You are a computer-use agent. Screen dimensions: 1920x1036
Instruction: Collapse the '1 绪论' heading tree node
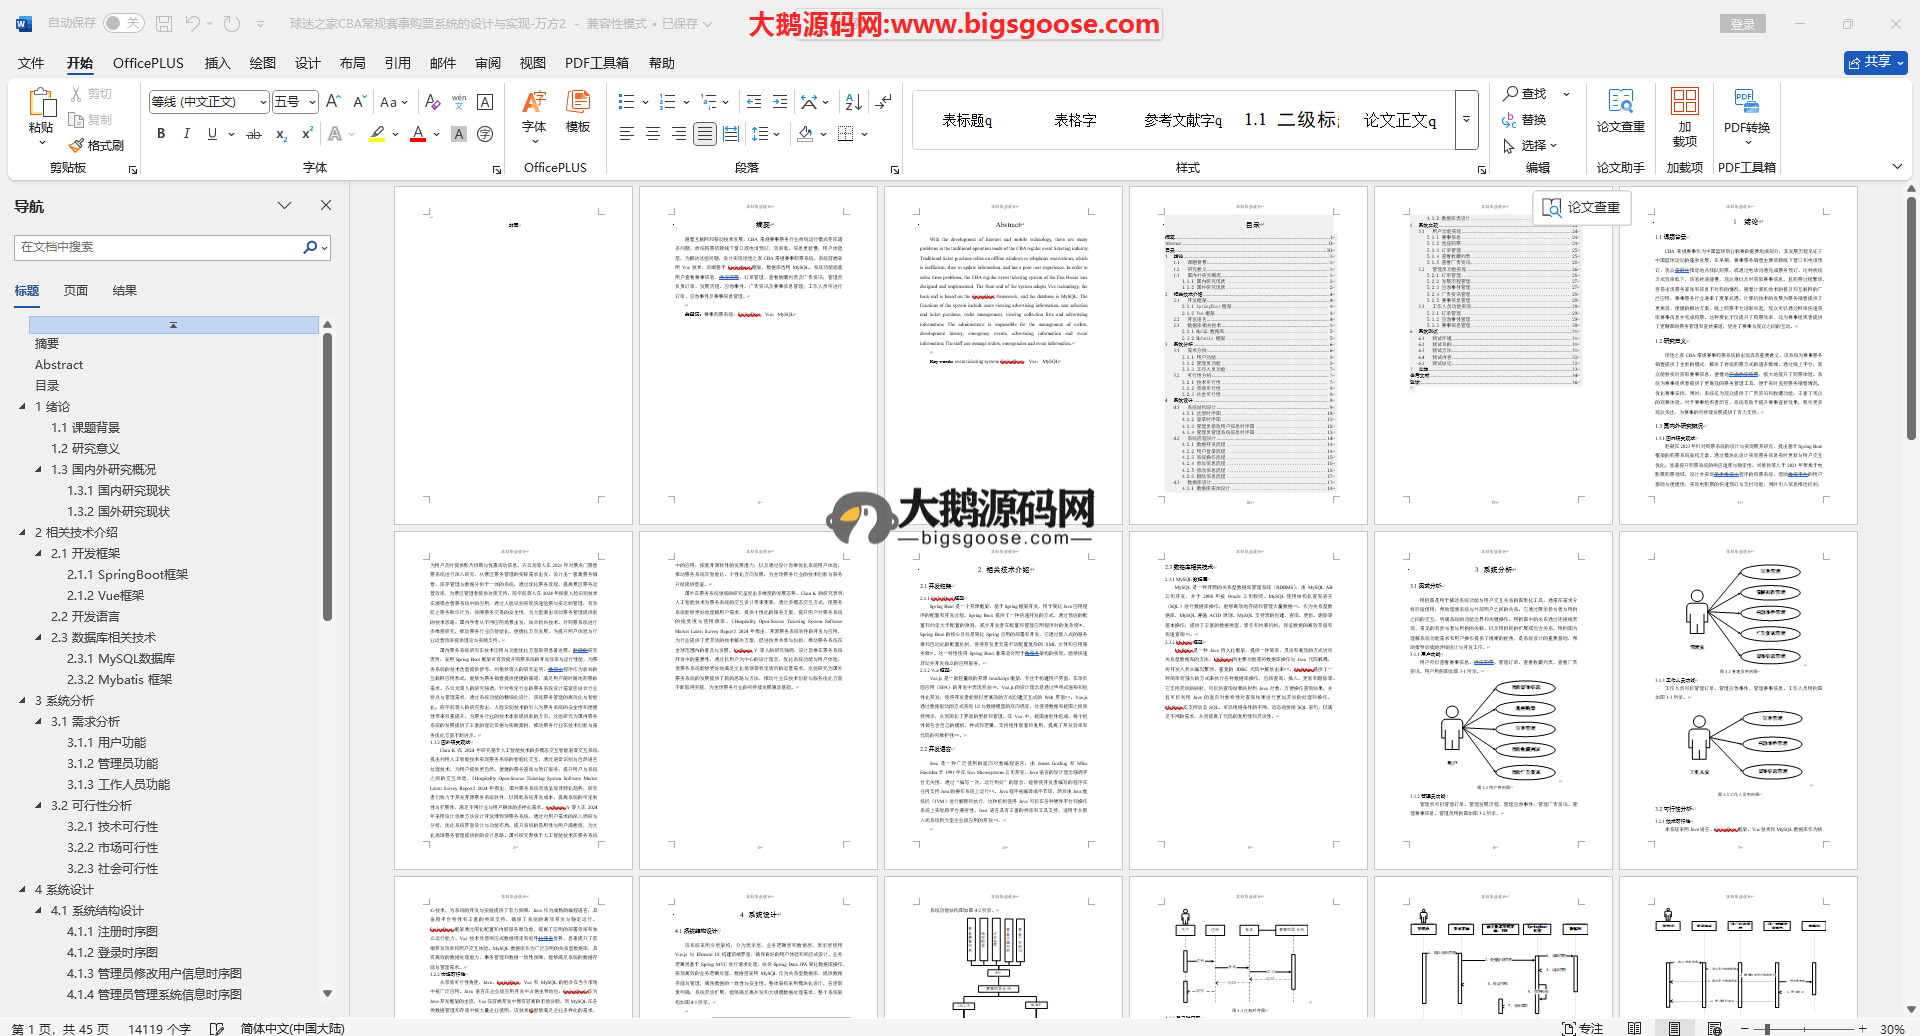point(23,407)
